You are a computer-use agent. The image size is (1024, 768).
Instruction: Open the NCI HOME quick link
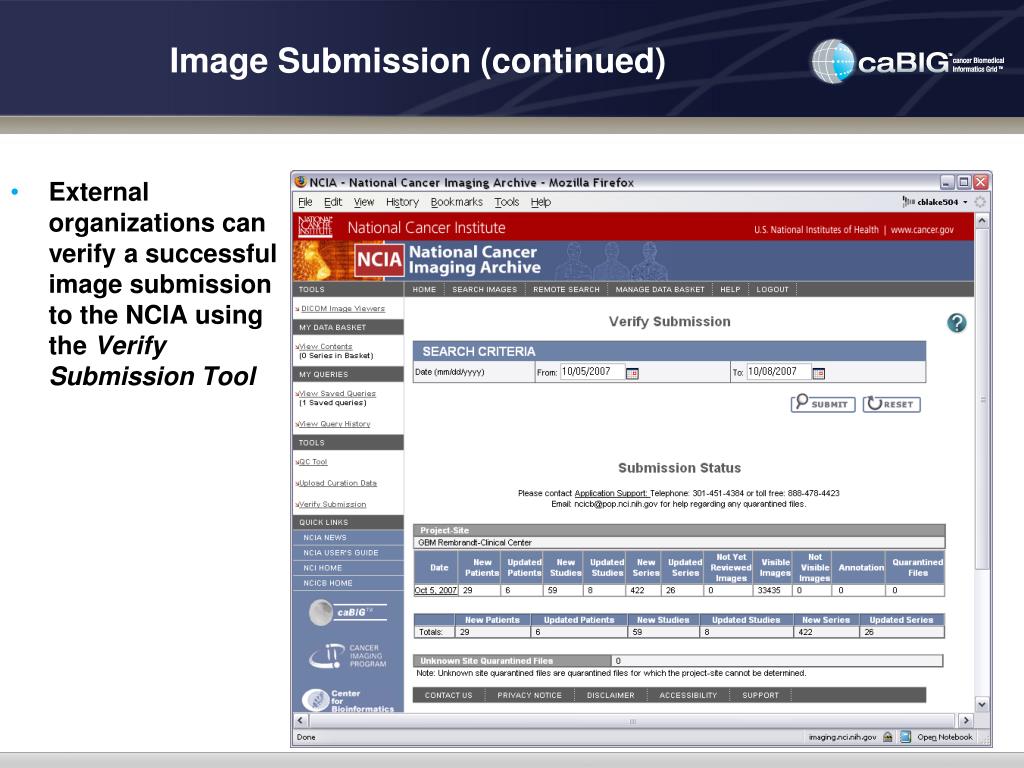pos(348,568)
